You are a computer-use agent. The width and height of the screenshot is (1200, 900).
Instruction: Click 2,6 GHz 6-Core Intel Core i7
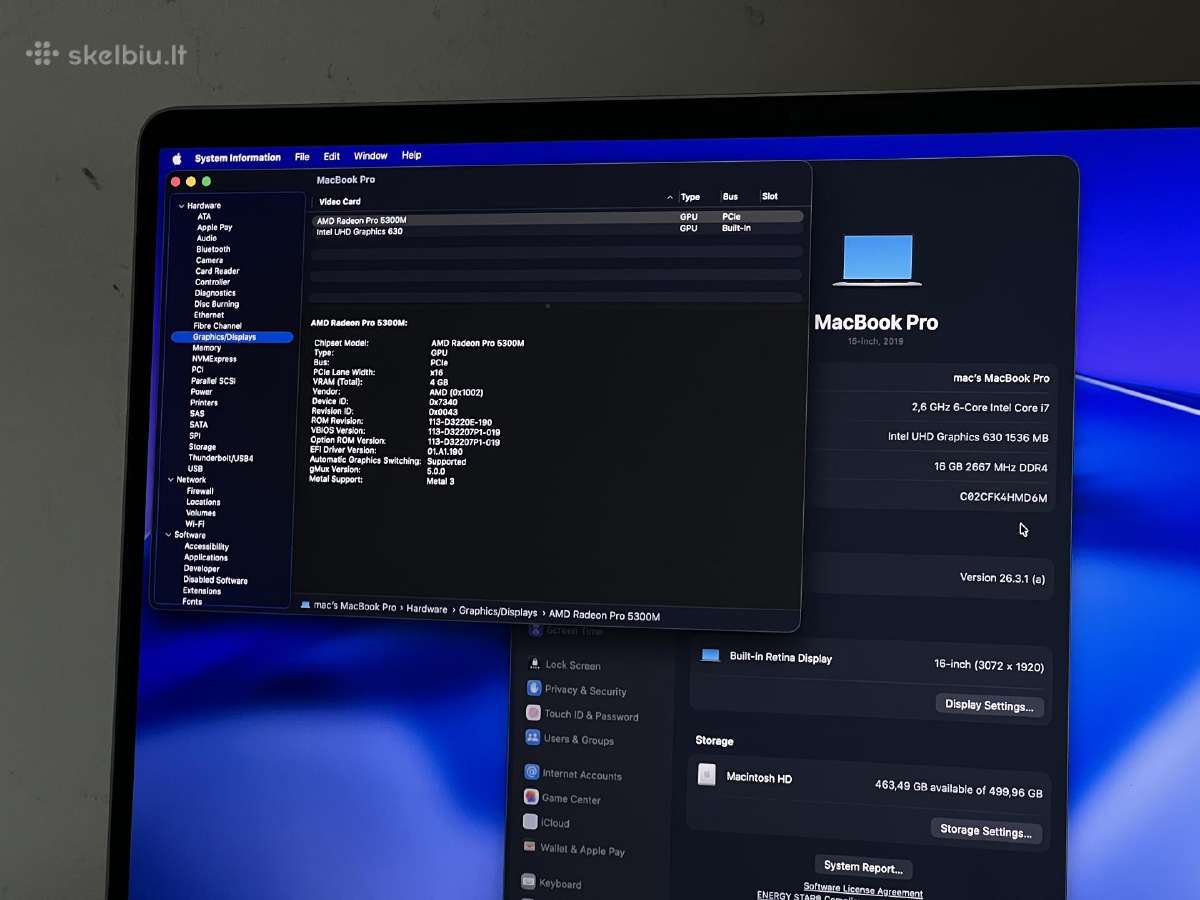pos(980,407)
